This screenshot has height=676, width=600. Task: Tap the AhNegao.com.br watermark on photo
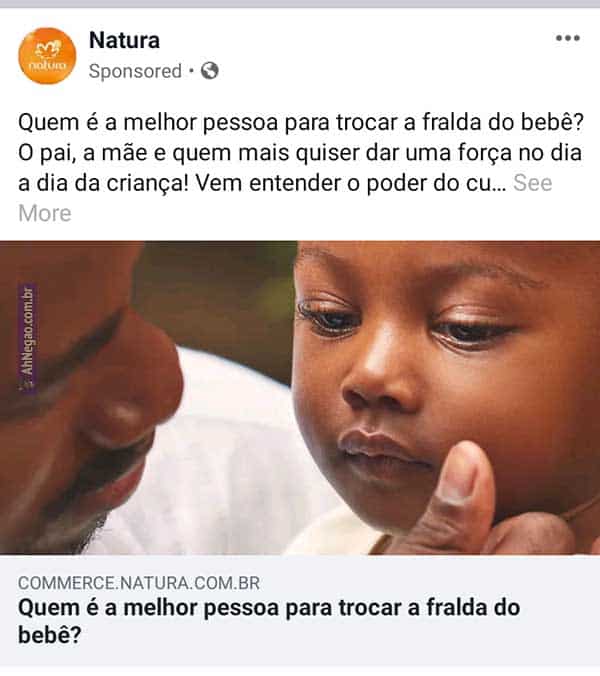point(28,337)
